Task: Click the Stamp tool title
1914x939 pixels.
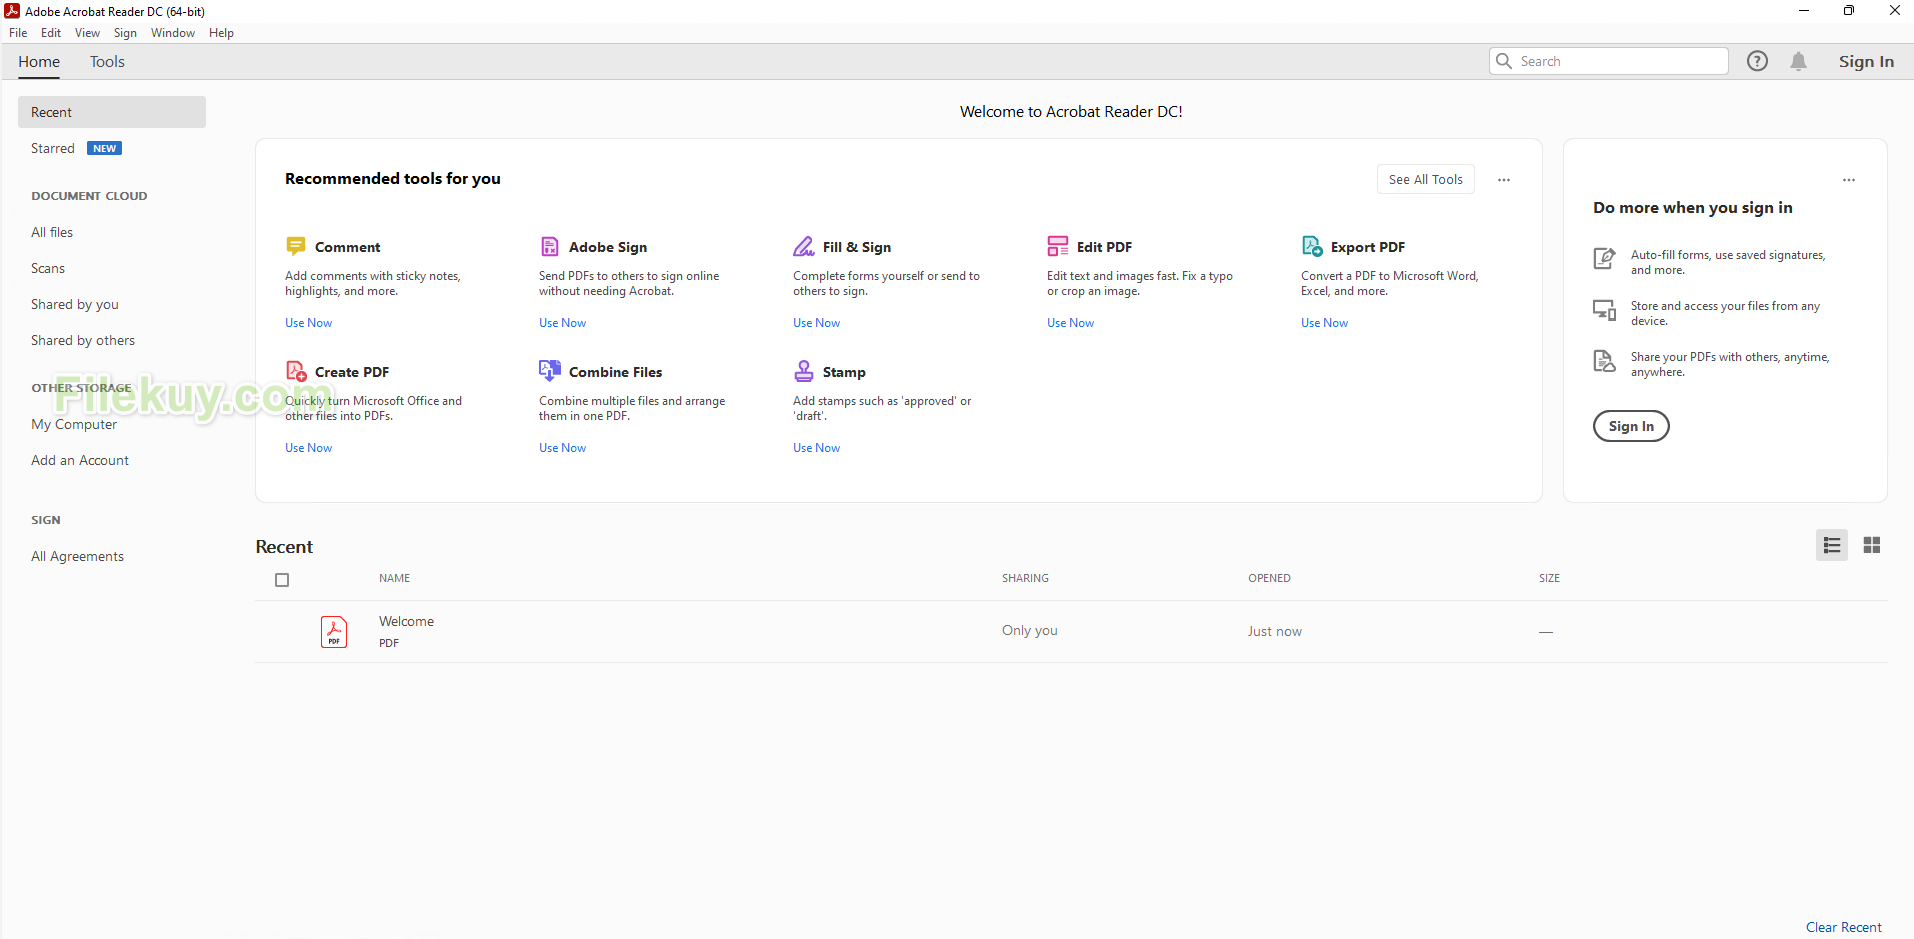Action: pos(844,372)
